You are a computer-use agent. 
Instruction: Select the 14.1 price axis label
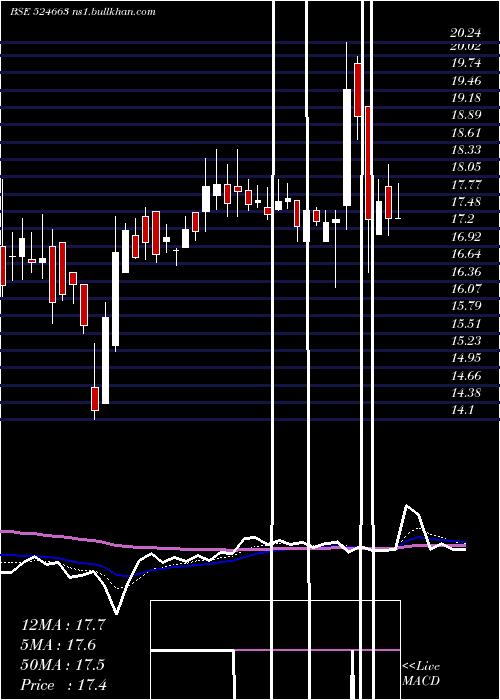tap(462, 410)
